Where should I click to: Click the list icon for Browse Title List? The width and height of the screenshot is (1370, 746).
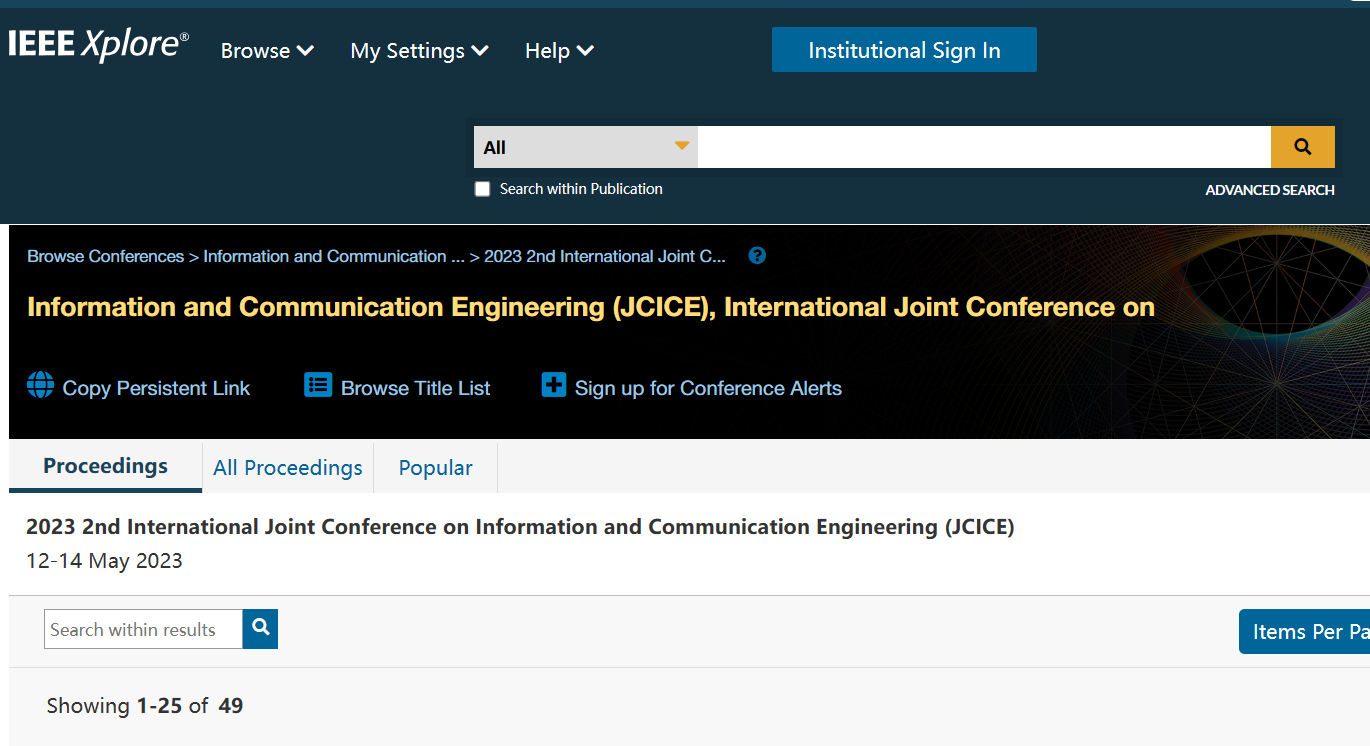tap(318, 385)
